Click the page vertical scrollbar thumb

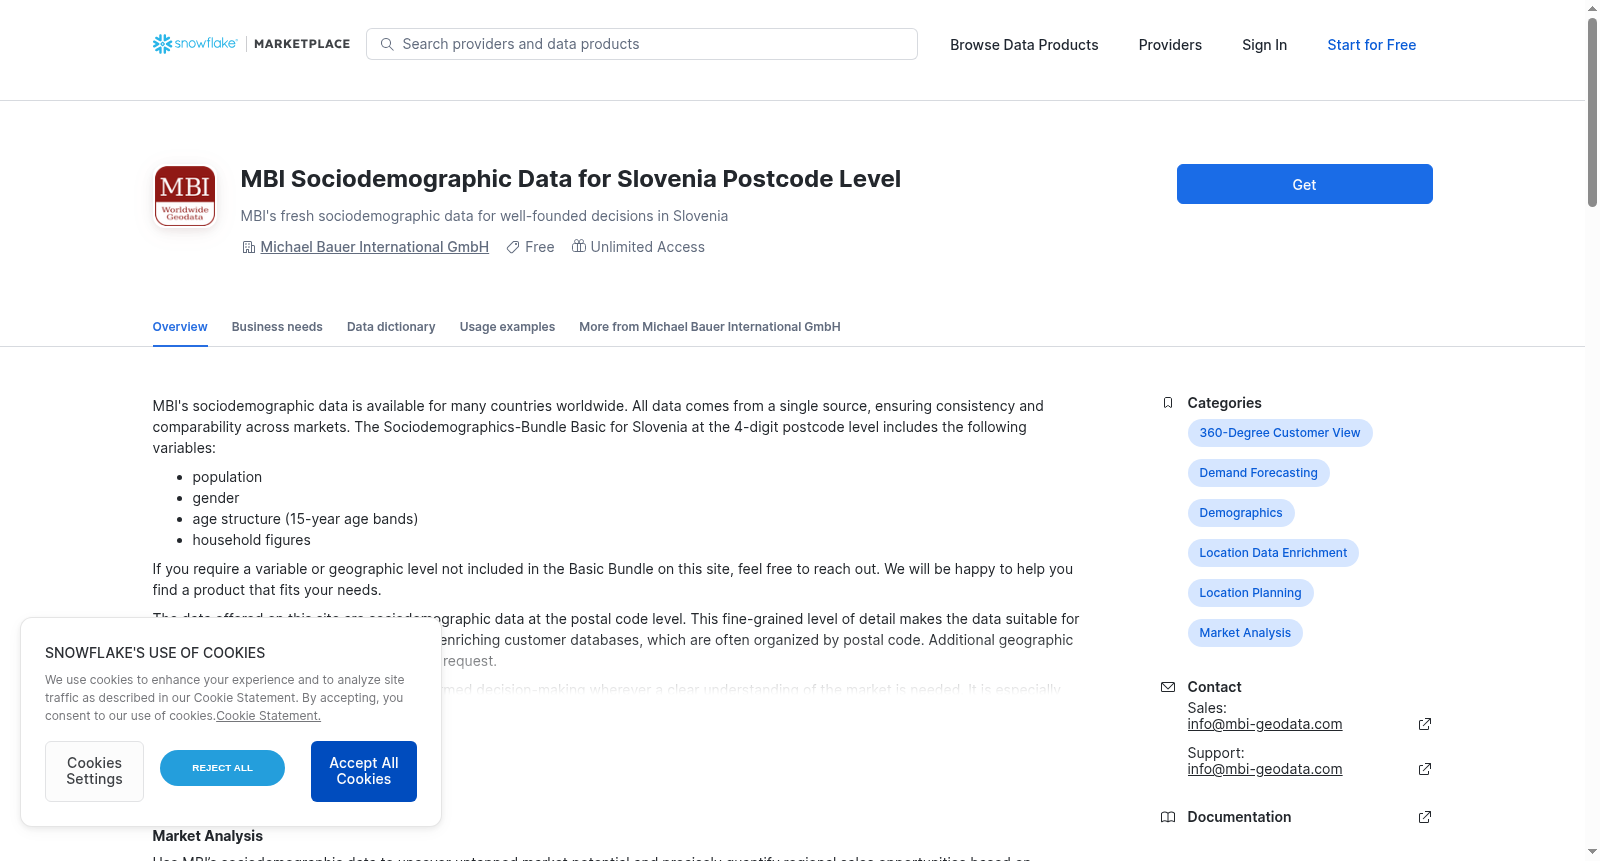1592,112
